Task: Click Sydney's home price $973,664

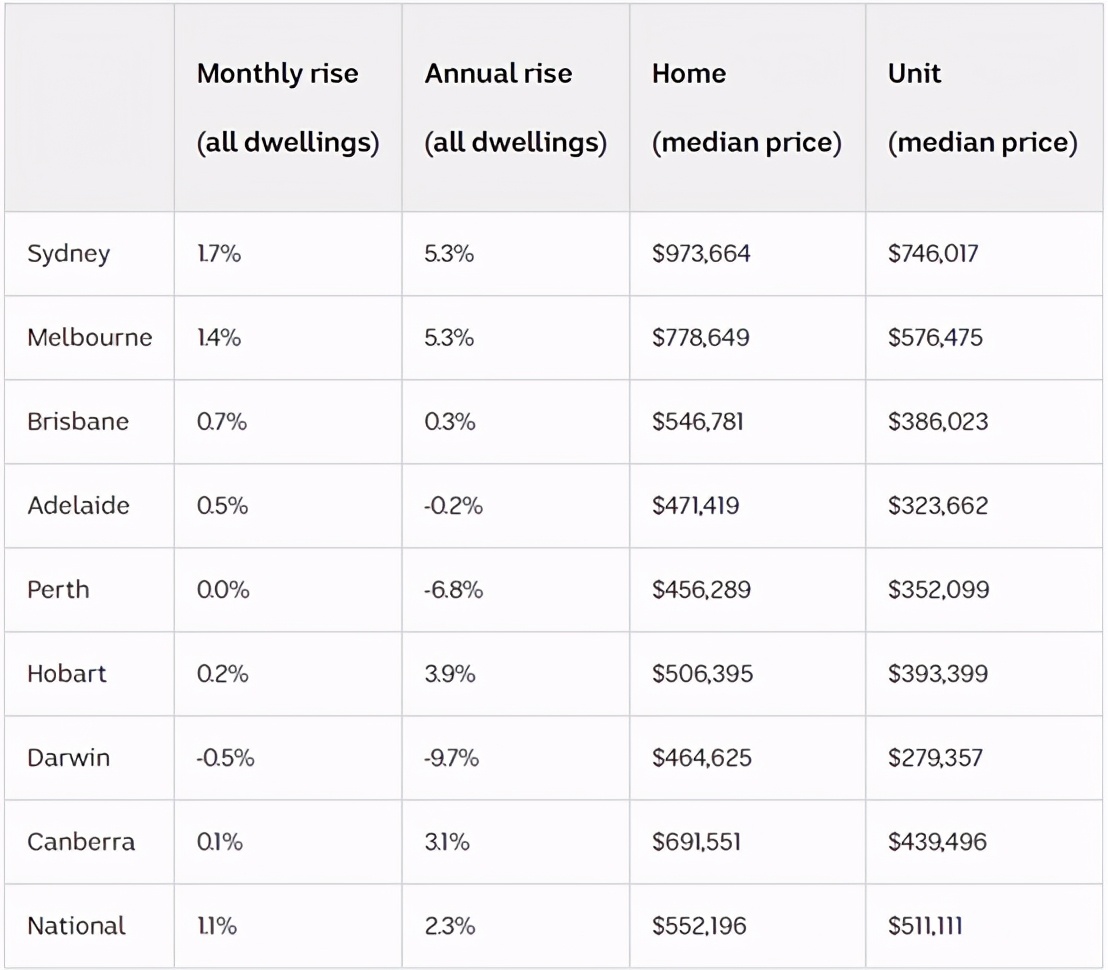Action: point(701,254)
